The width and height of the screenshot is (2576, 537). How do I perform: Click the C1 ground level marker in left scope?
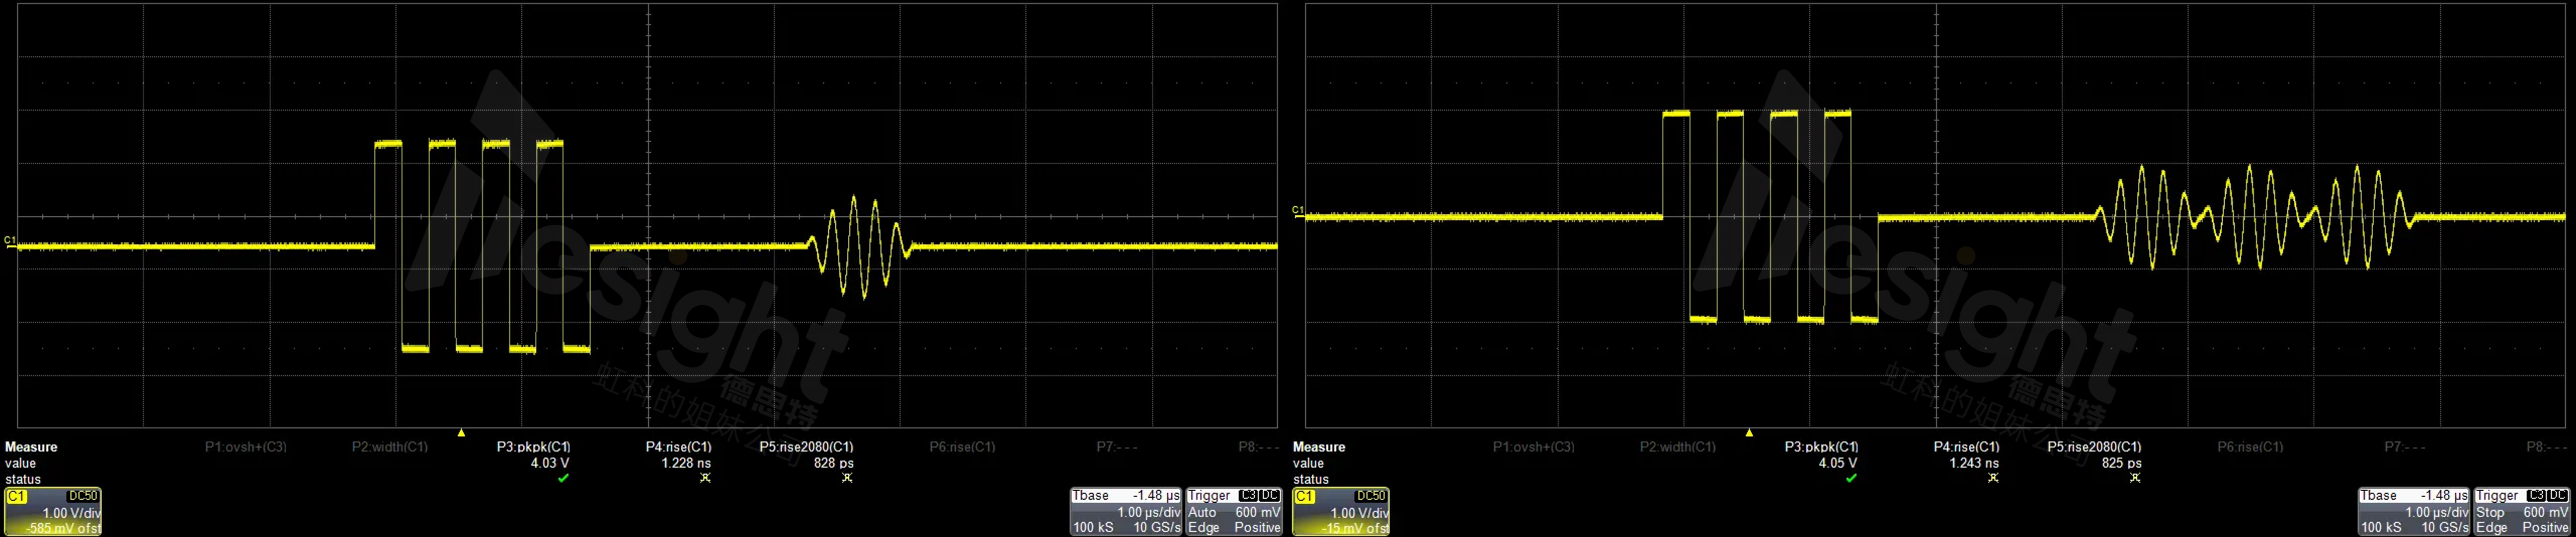pos(10,240)
